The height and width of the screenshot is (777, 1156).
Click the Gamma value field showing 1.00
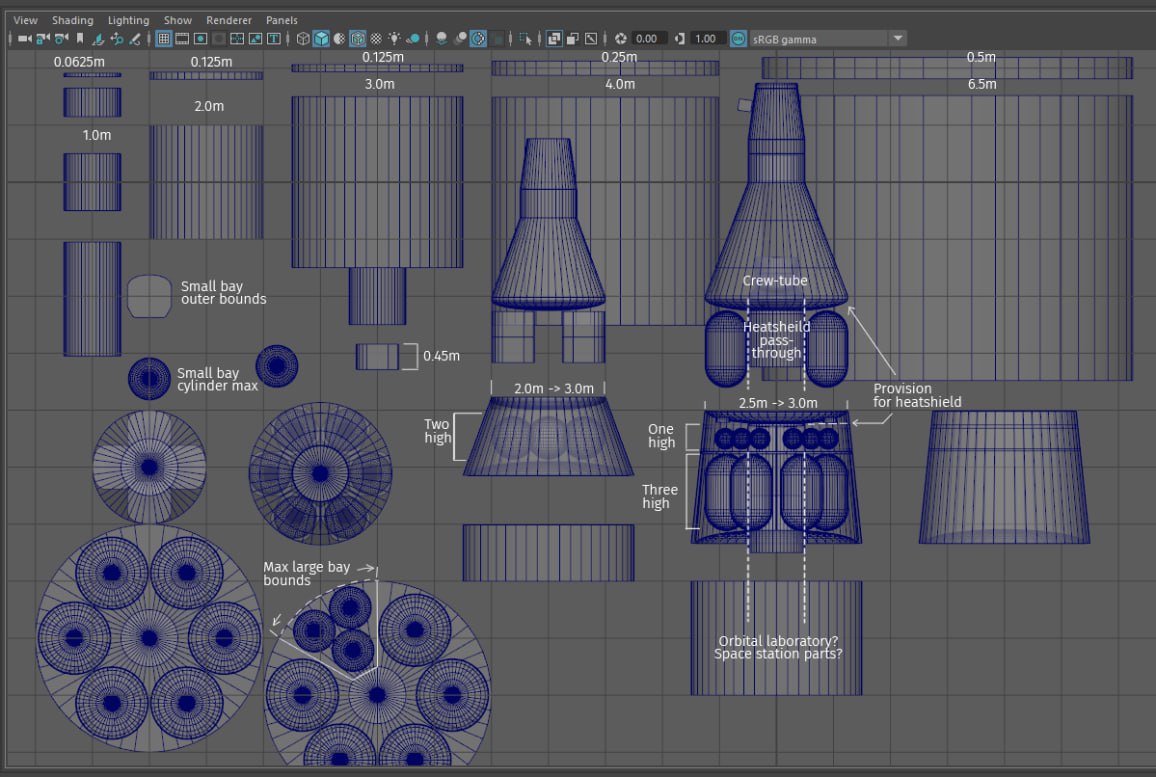[706, 38]
